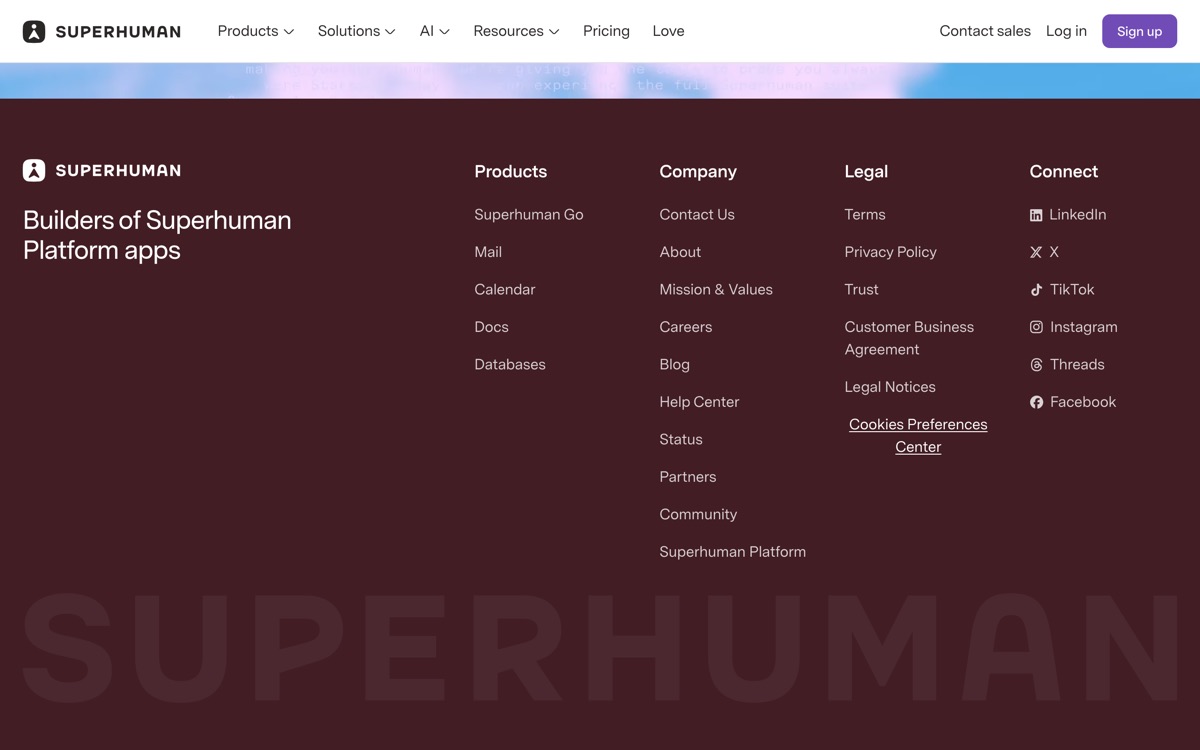Screen dimensions: 1200x750
Task: Open Superhuman Go footer link
Action: point(529,214)
